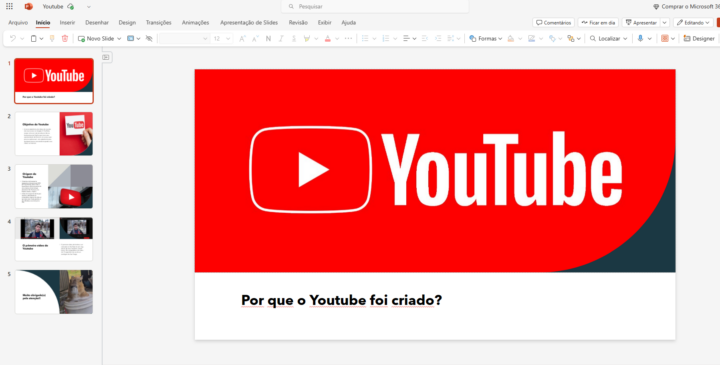This screenshot has height=365, width=720.
Task: Open the font name combo box
Action: [184, 39]
